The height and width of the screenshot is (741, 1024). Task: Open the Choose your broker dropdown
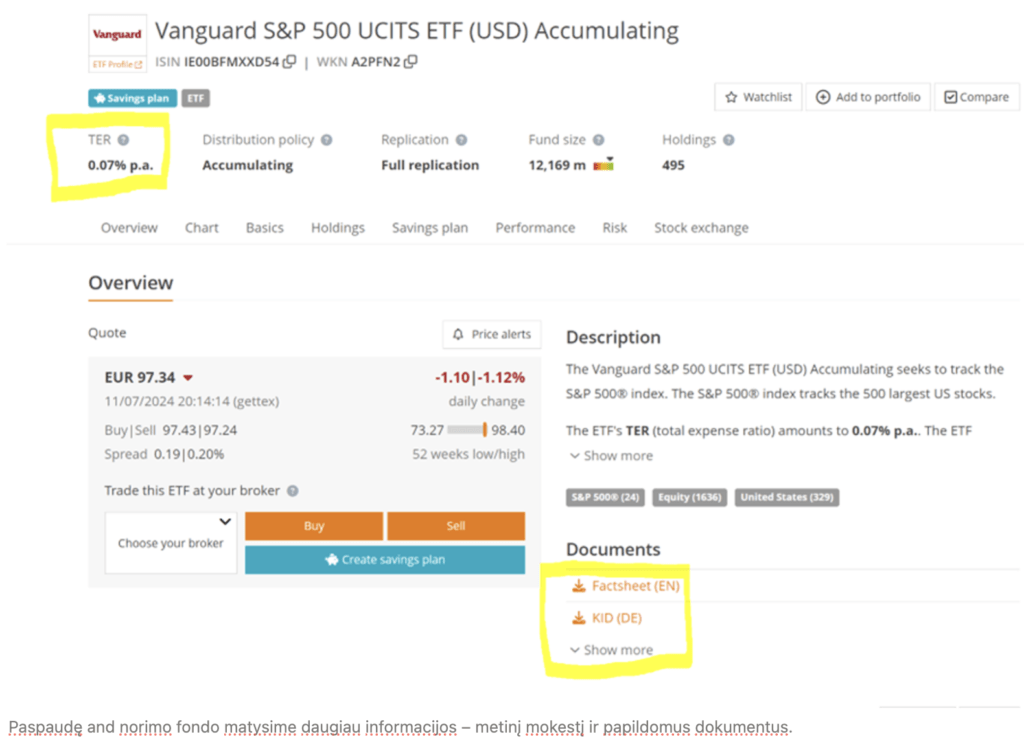pos(170,543)
